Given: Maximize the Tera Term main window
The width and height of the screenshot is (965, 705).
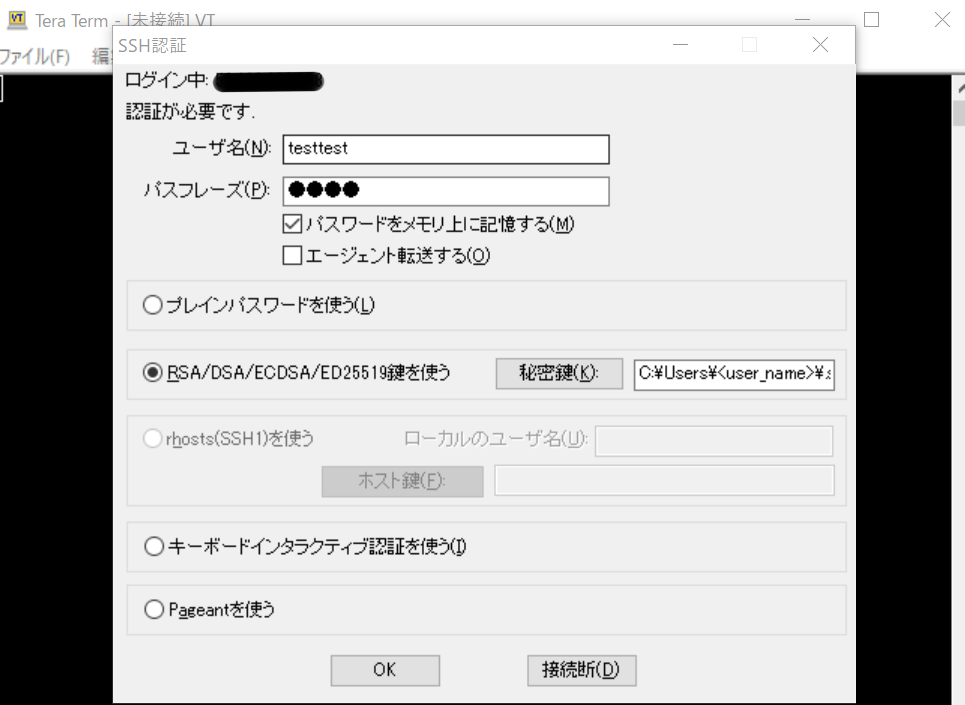Looking at the screenshot, I should pyautogui.click(x=871, y=20).
